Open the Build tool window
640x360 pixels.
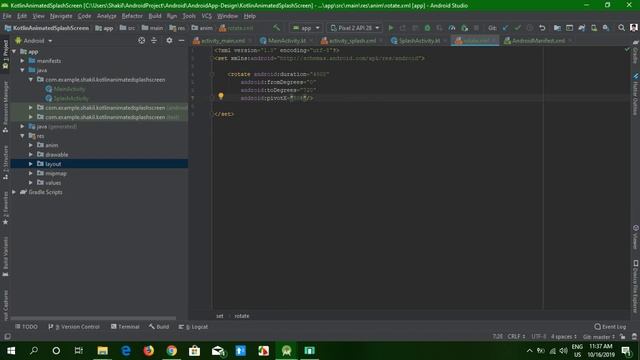[x=159, y=327]
